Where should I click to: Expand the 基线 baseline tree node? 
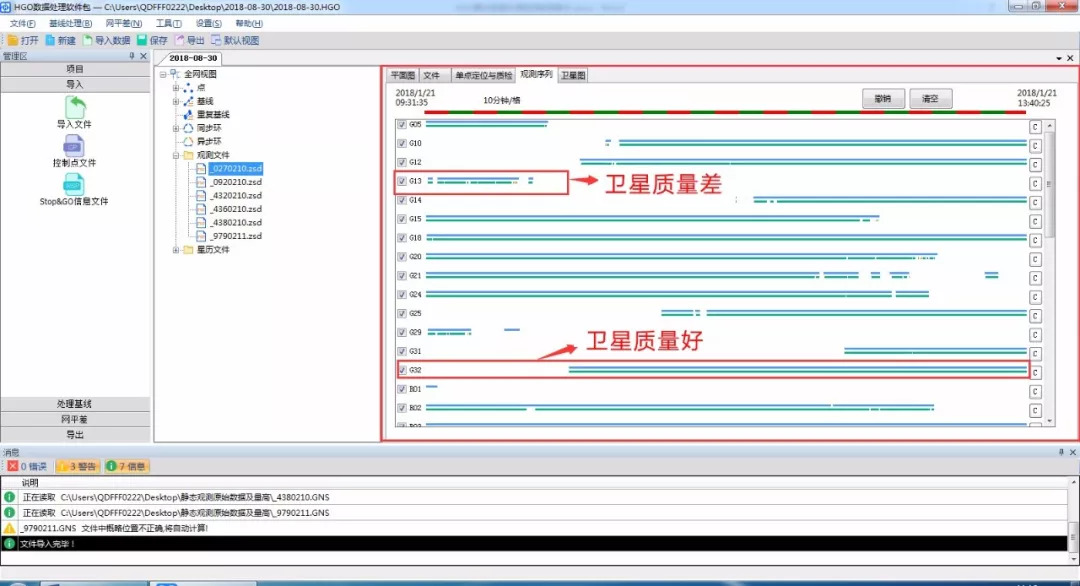(176, 101)
